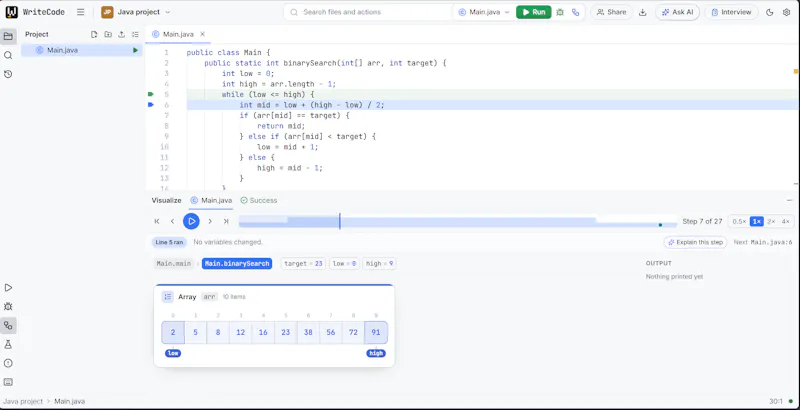Go to the previous visualization step
This screenshot has width=800, height=410.
click(172, 221)
